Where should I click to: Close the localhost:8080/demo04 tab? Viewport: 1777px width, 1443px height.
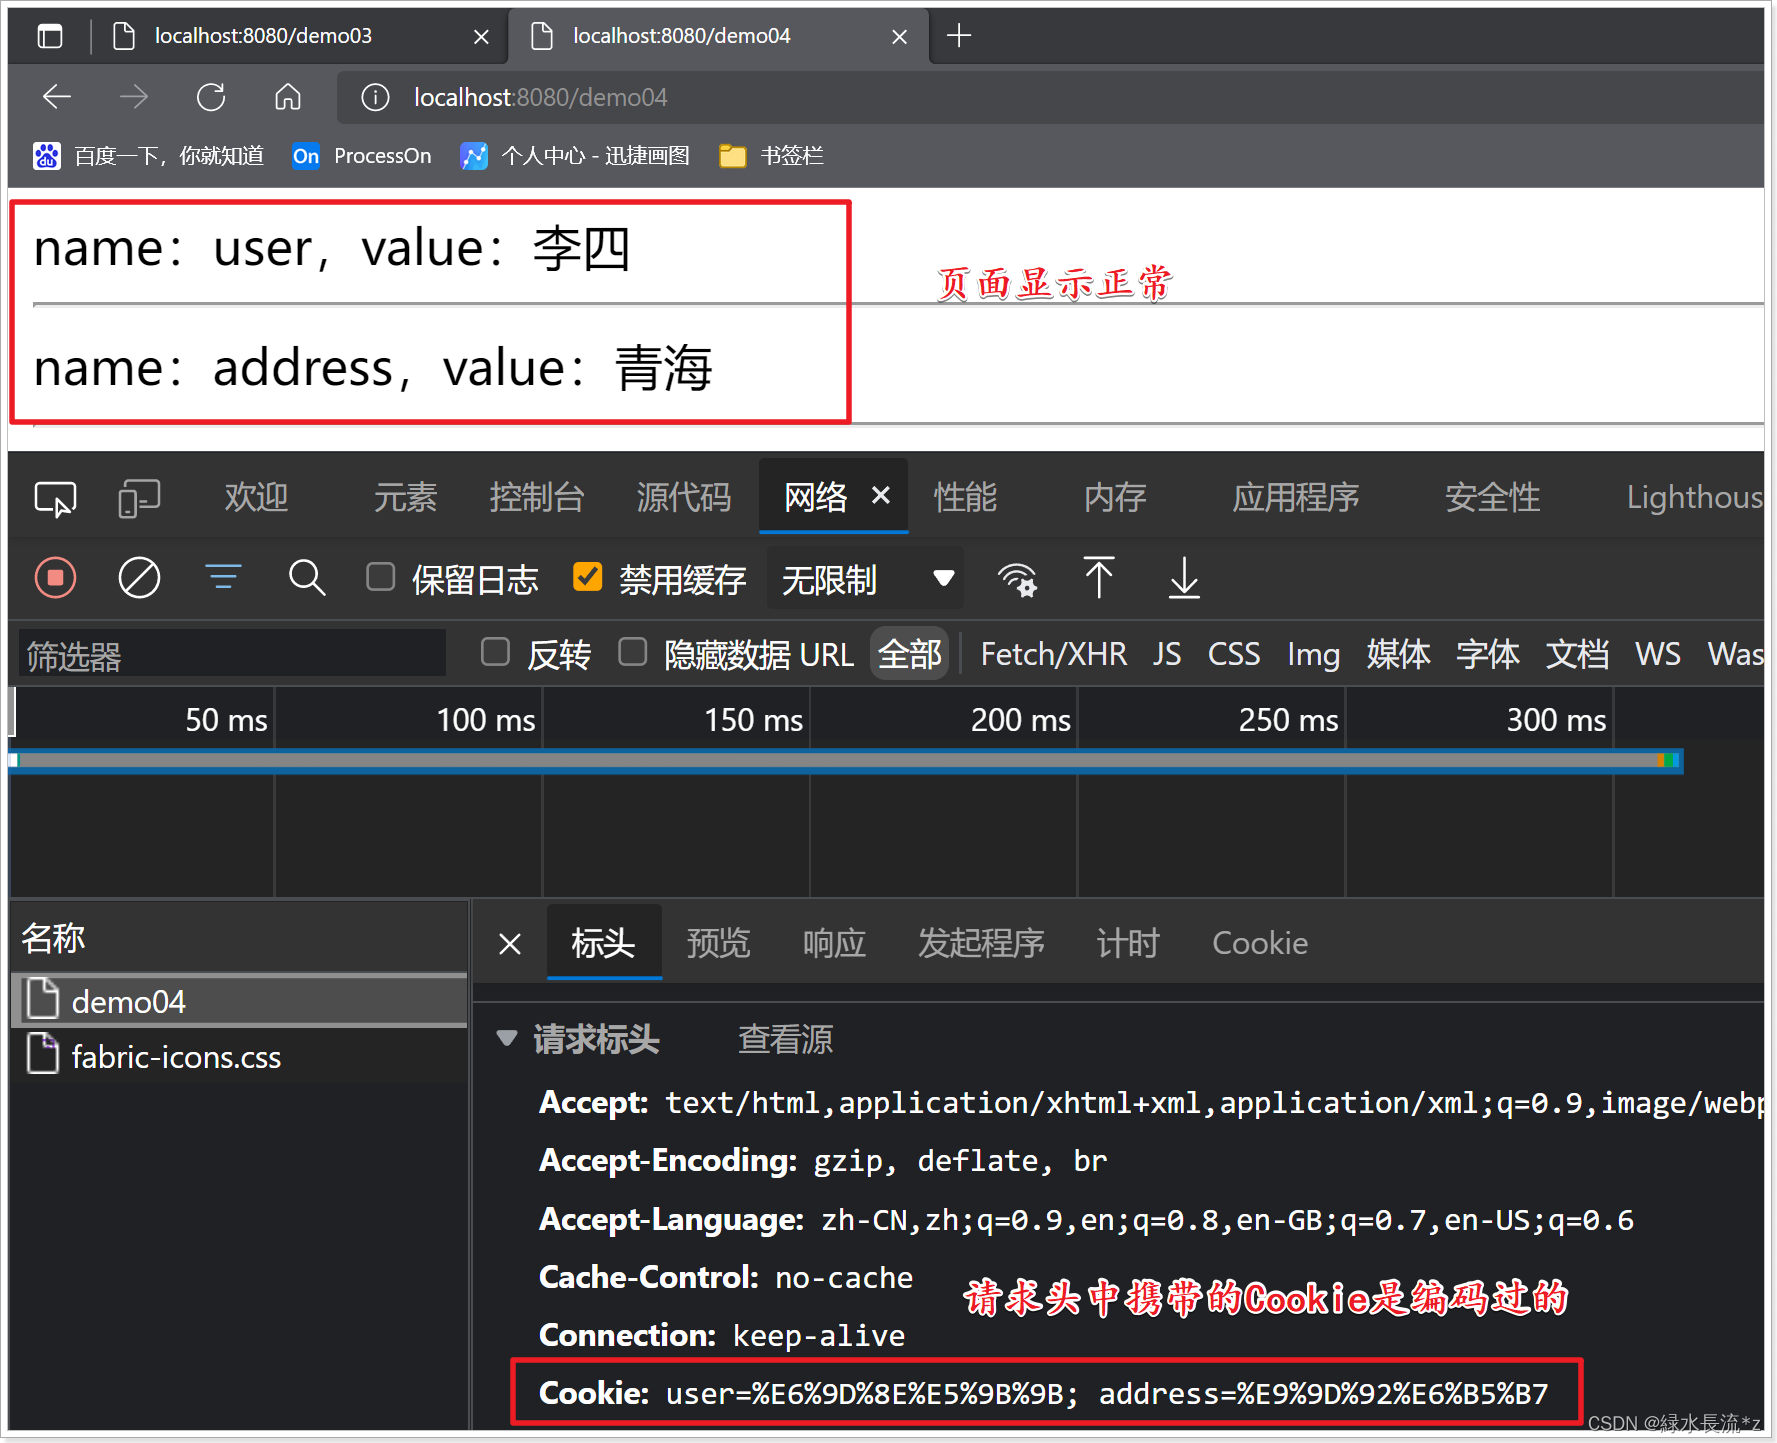899,37
